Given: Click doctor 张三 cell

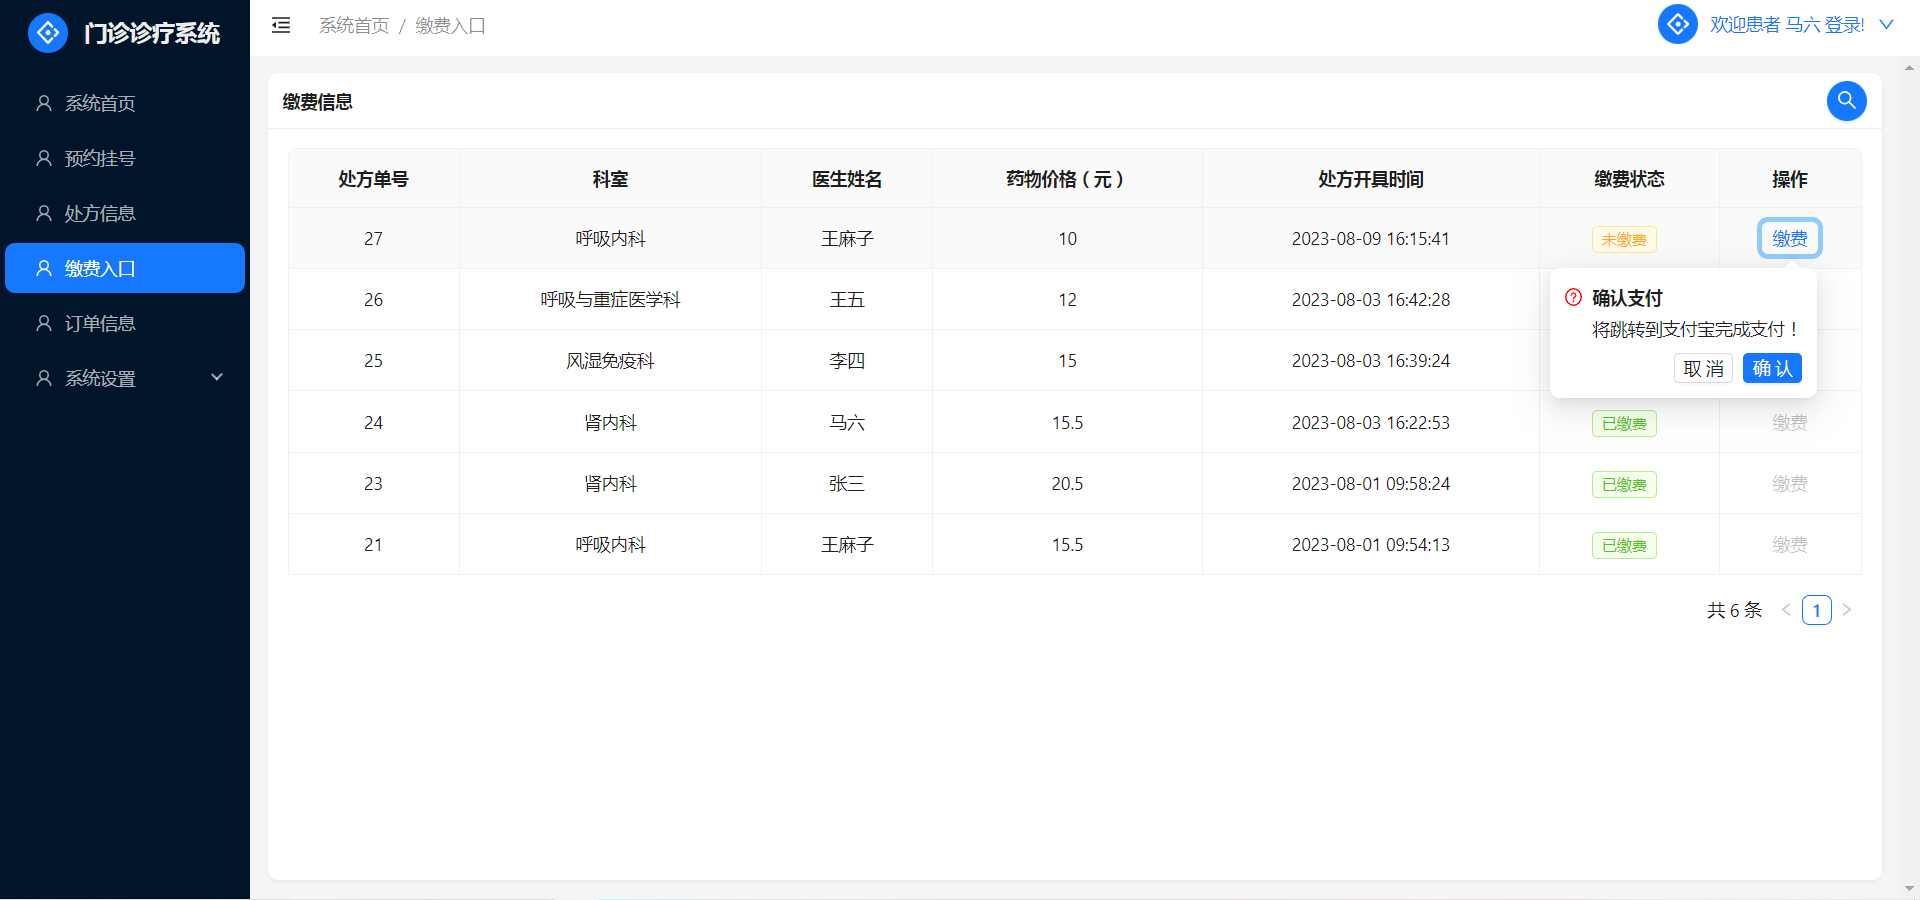Looking at the screenshot, I should tap(846, 483).
